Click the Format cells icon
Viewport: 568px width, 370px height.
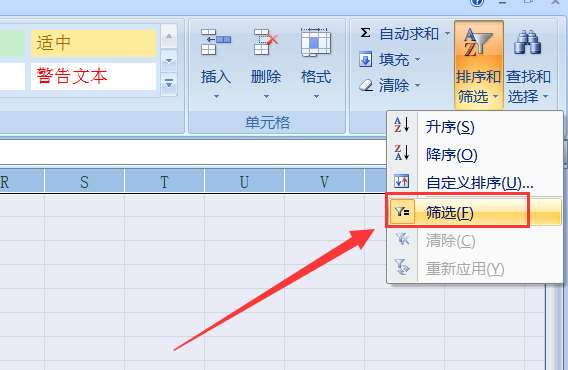click(316, 42)
